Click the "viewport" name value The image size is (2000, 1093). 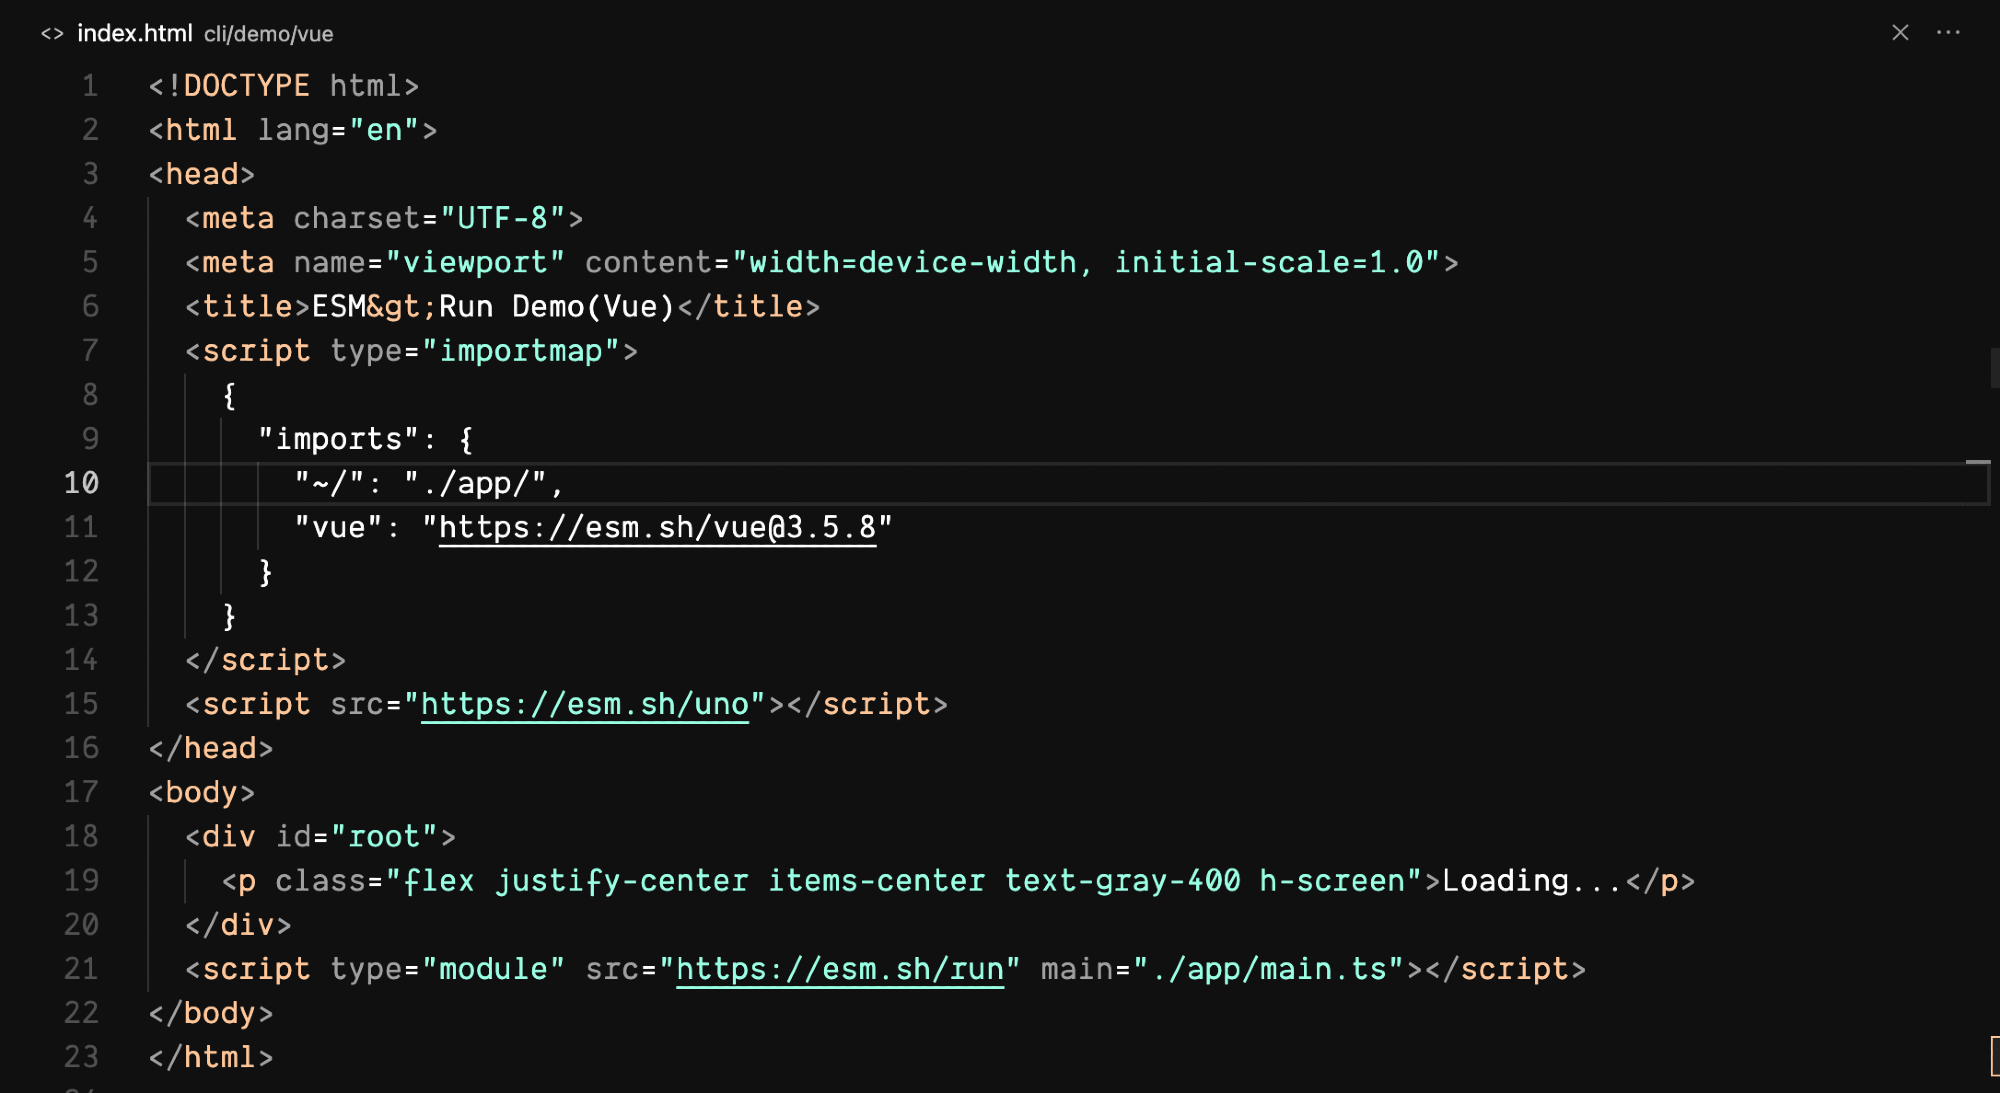click(x=475, y=262)
